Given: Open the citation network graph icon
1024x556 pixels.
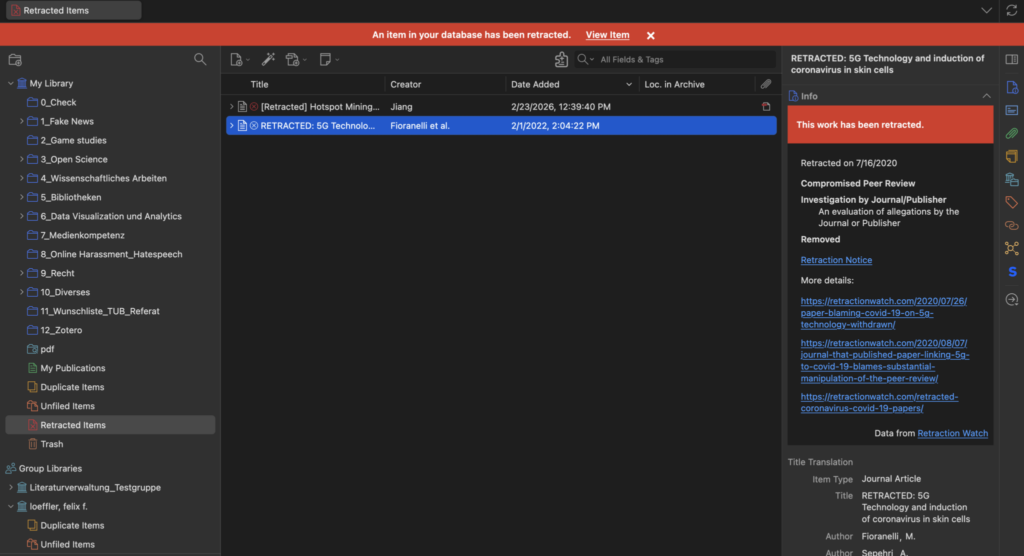Looking at the screenshot, I should click(x=1012, y=248).
